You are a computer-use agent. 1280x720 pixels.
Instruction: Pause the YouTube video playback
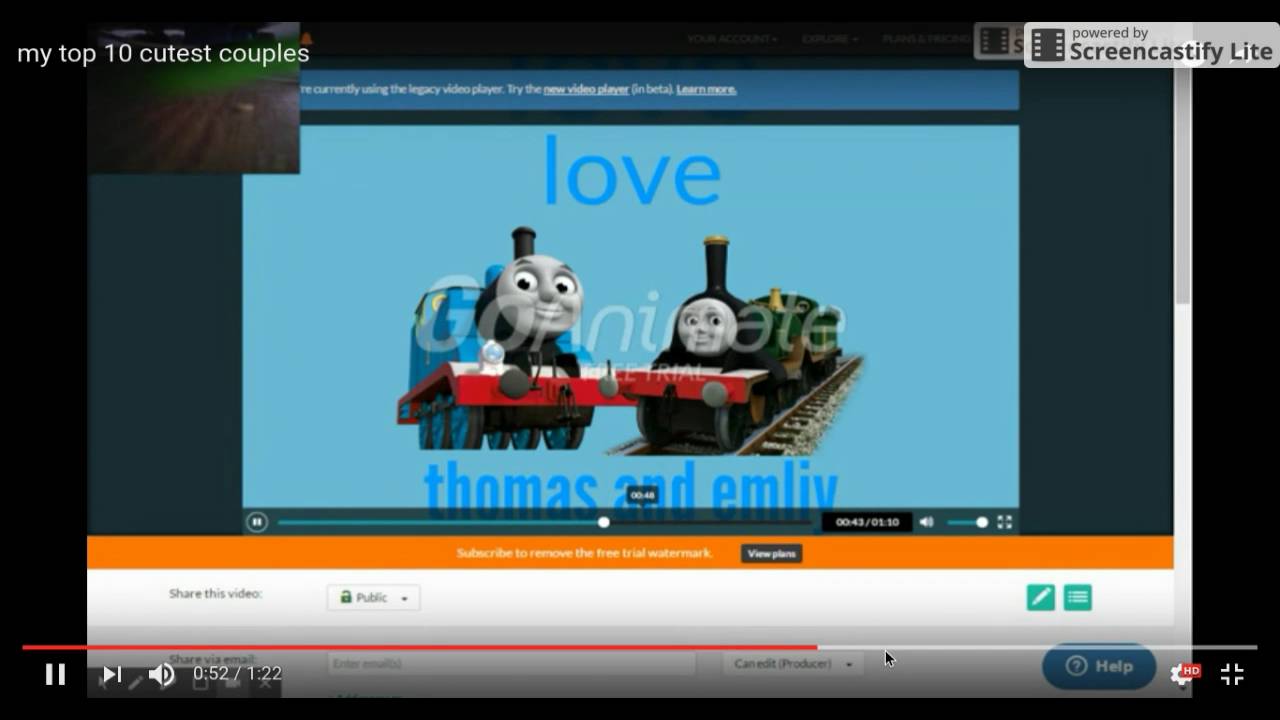[x=55, y=674]
